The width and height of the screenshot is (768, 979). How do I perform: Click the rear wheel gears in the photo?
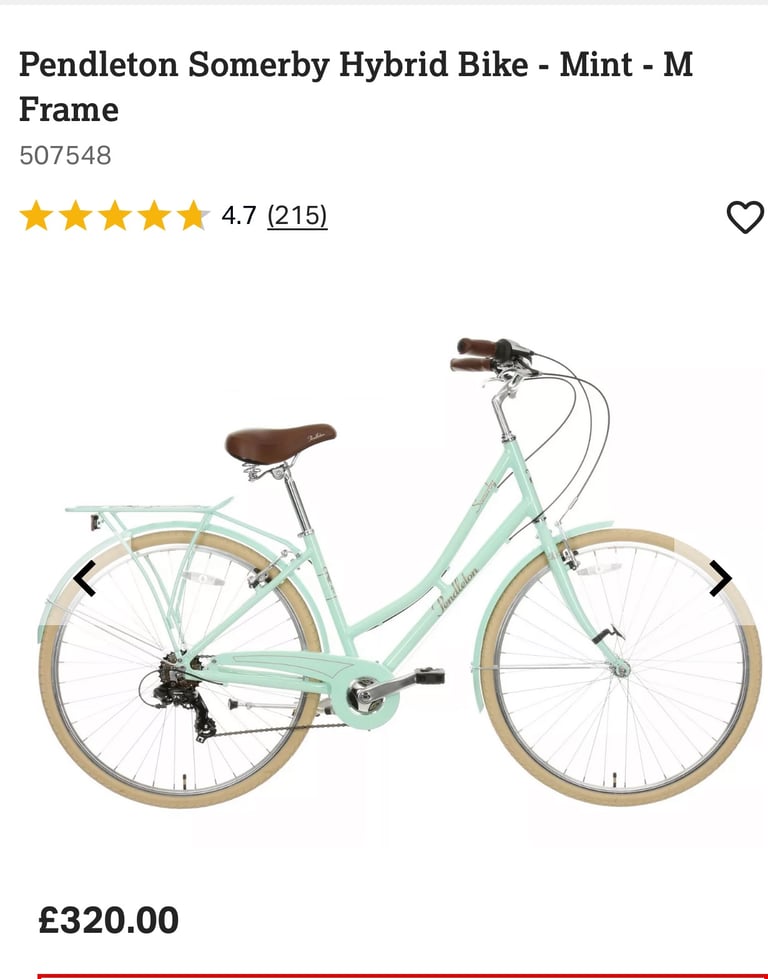tap(181, 693)
